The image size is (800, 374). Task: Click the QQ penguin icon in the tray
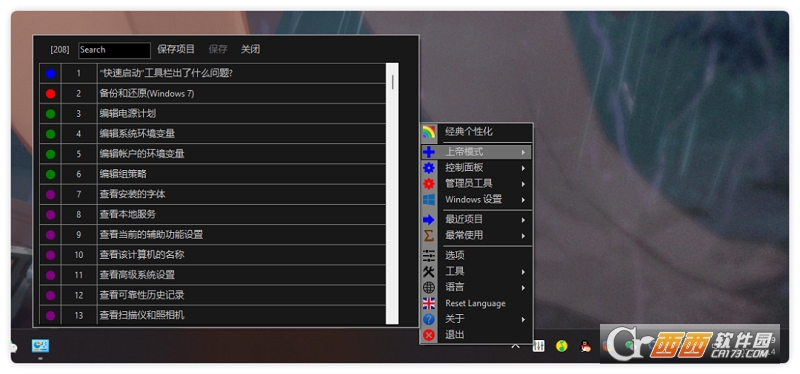point(586,346)
